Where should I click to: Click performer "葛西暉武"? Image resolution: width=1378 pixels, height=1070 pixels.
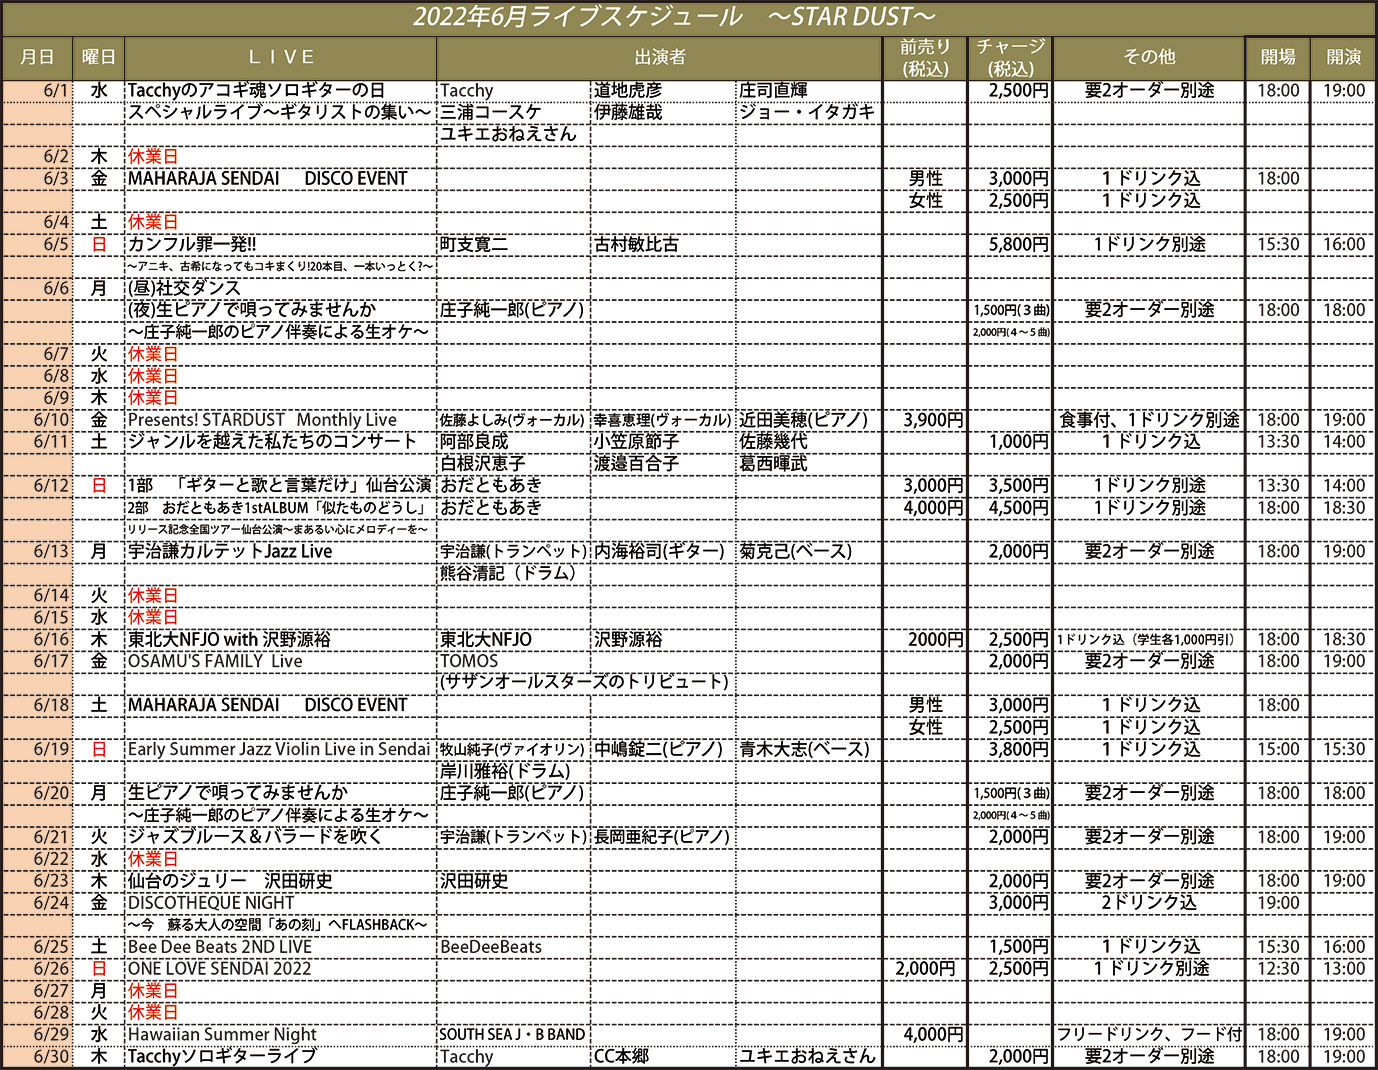click(x=773, y=463)
